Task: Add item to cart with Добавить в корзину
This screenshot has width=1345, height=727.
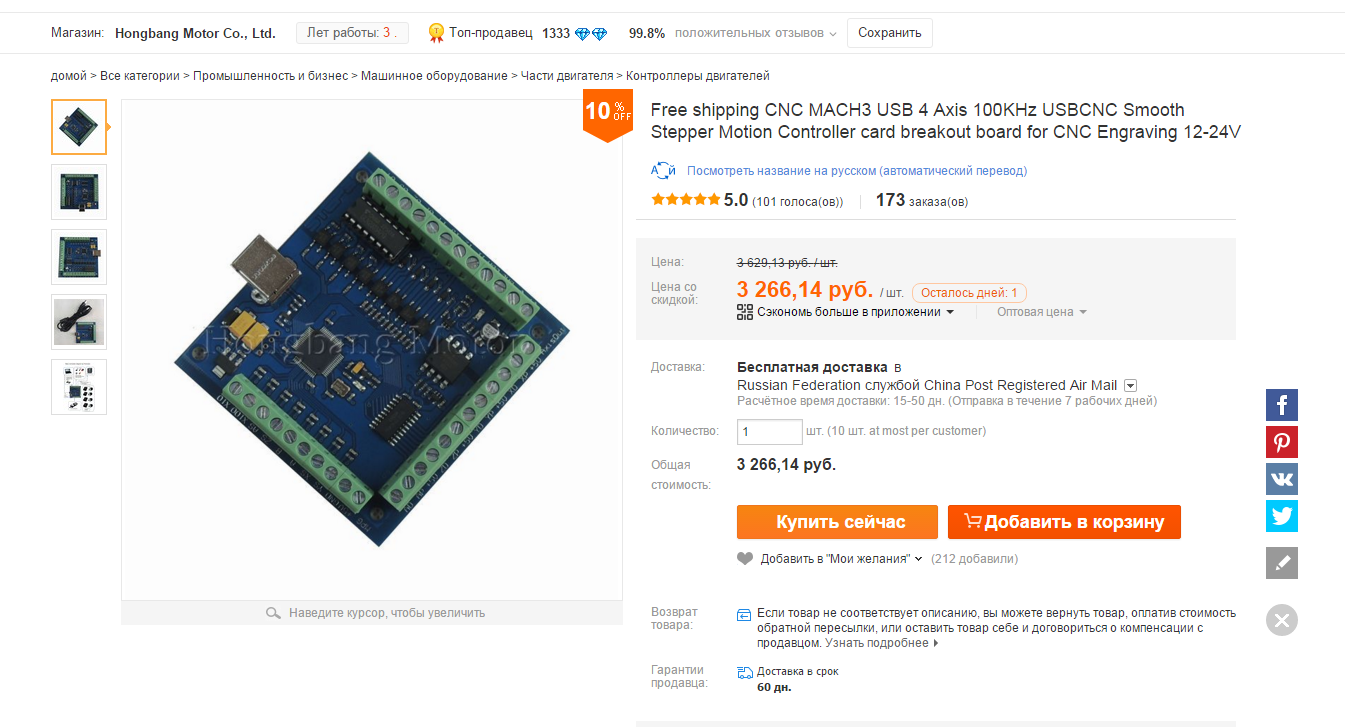Action: [1064, 522]
